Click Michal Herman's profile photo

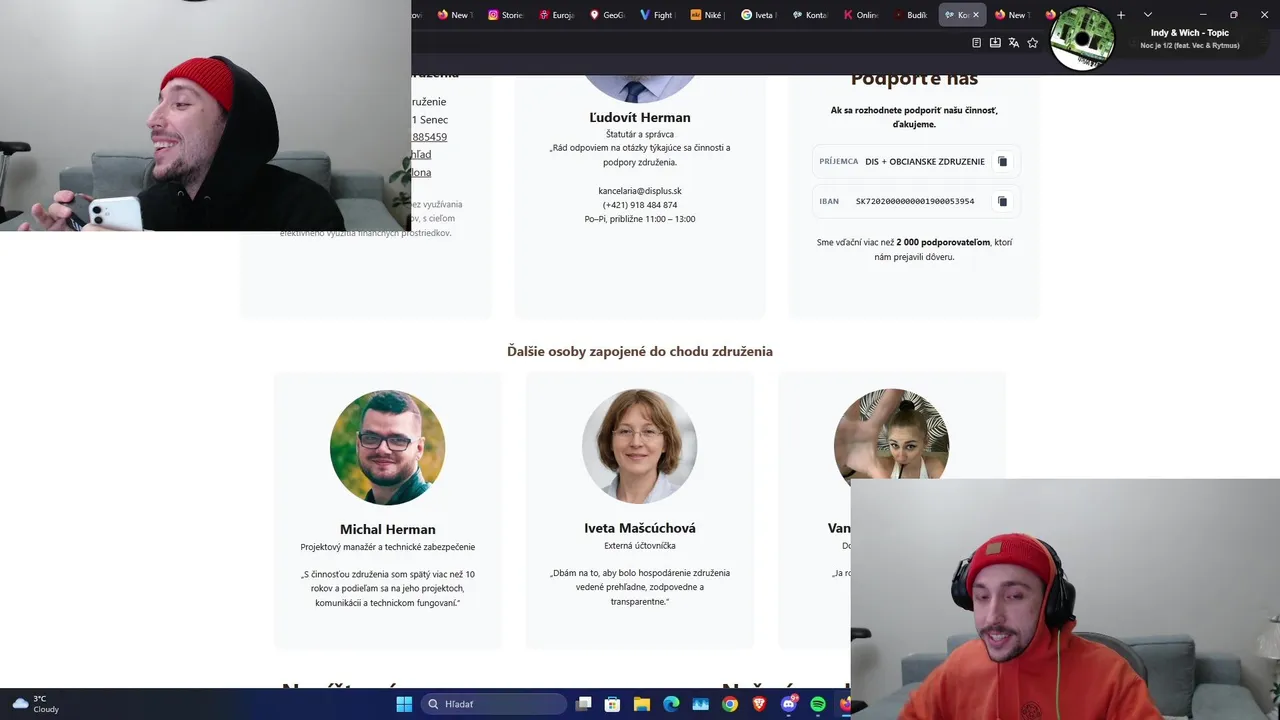pos(387,447)
